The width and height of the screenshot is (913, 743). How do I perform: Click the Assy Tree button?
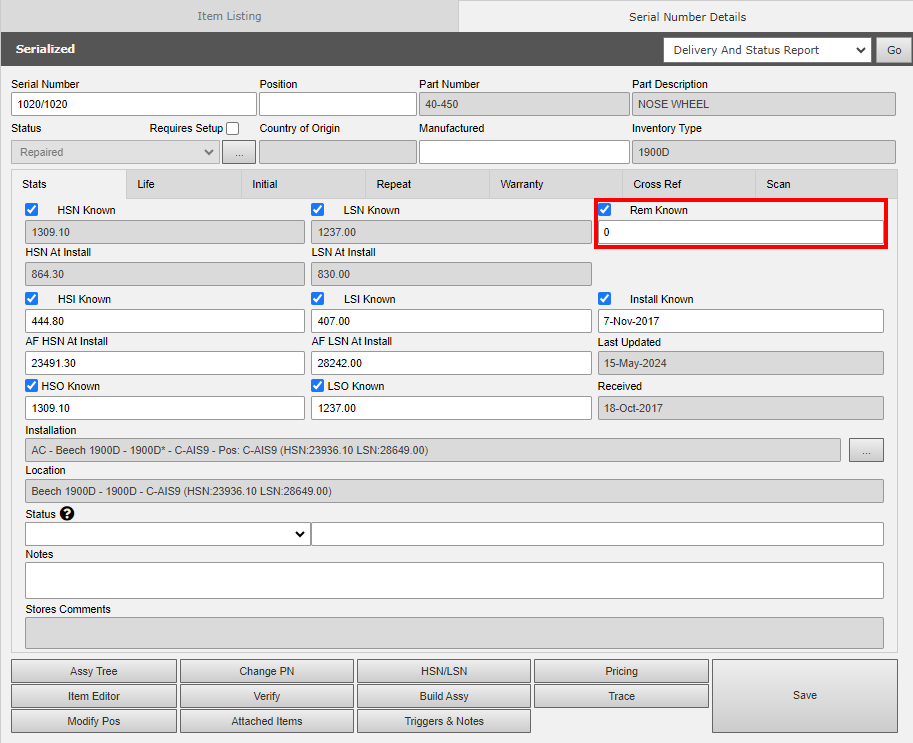point(94,671)
